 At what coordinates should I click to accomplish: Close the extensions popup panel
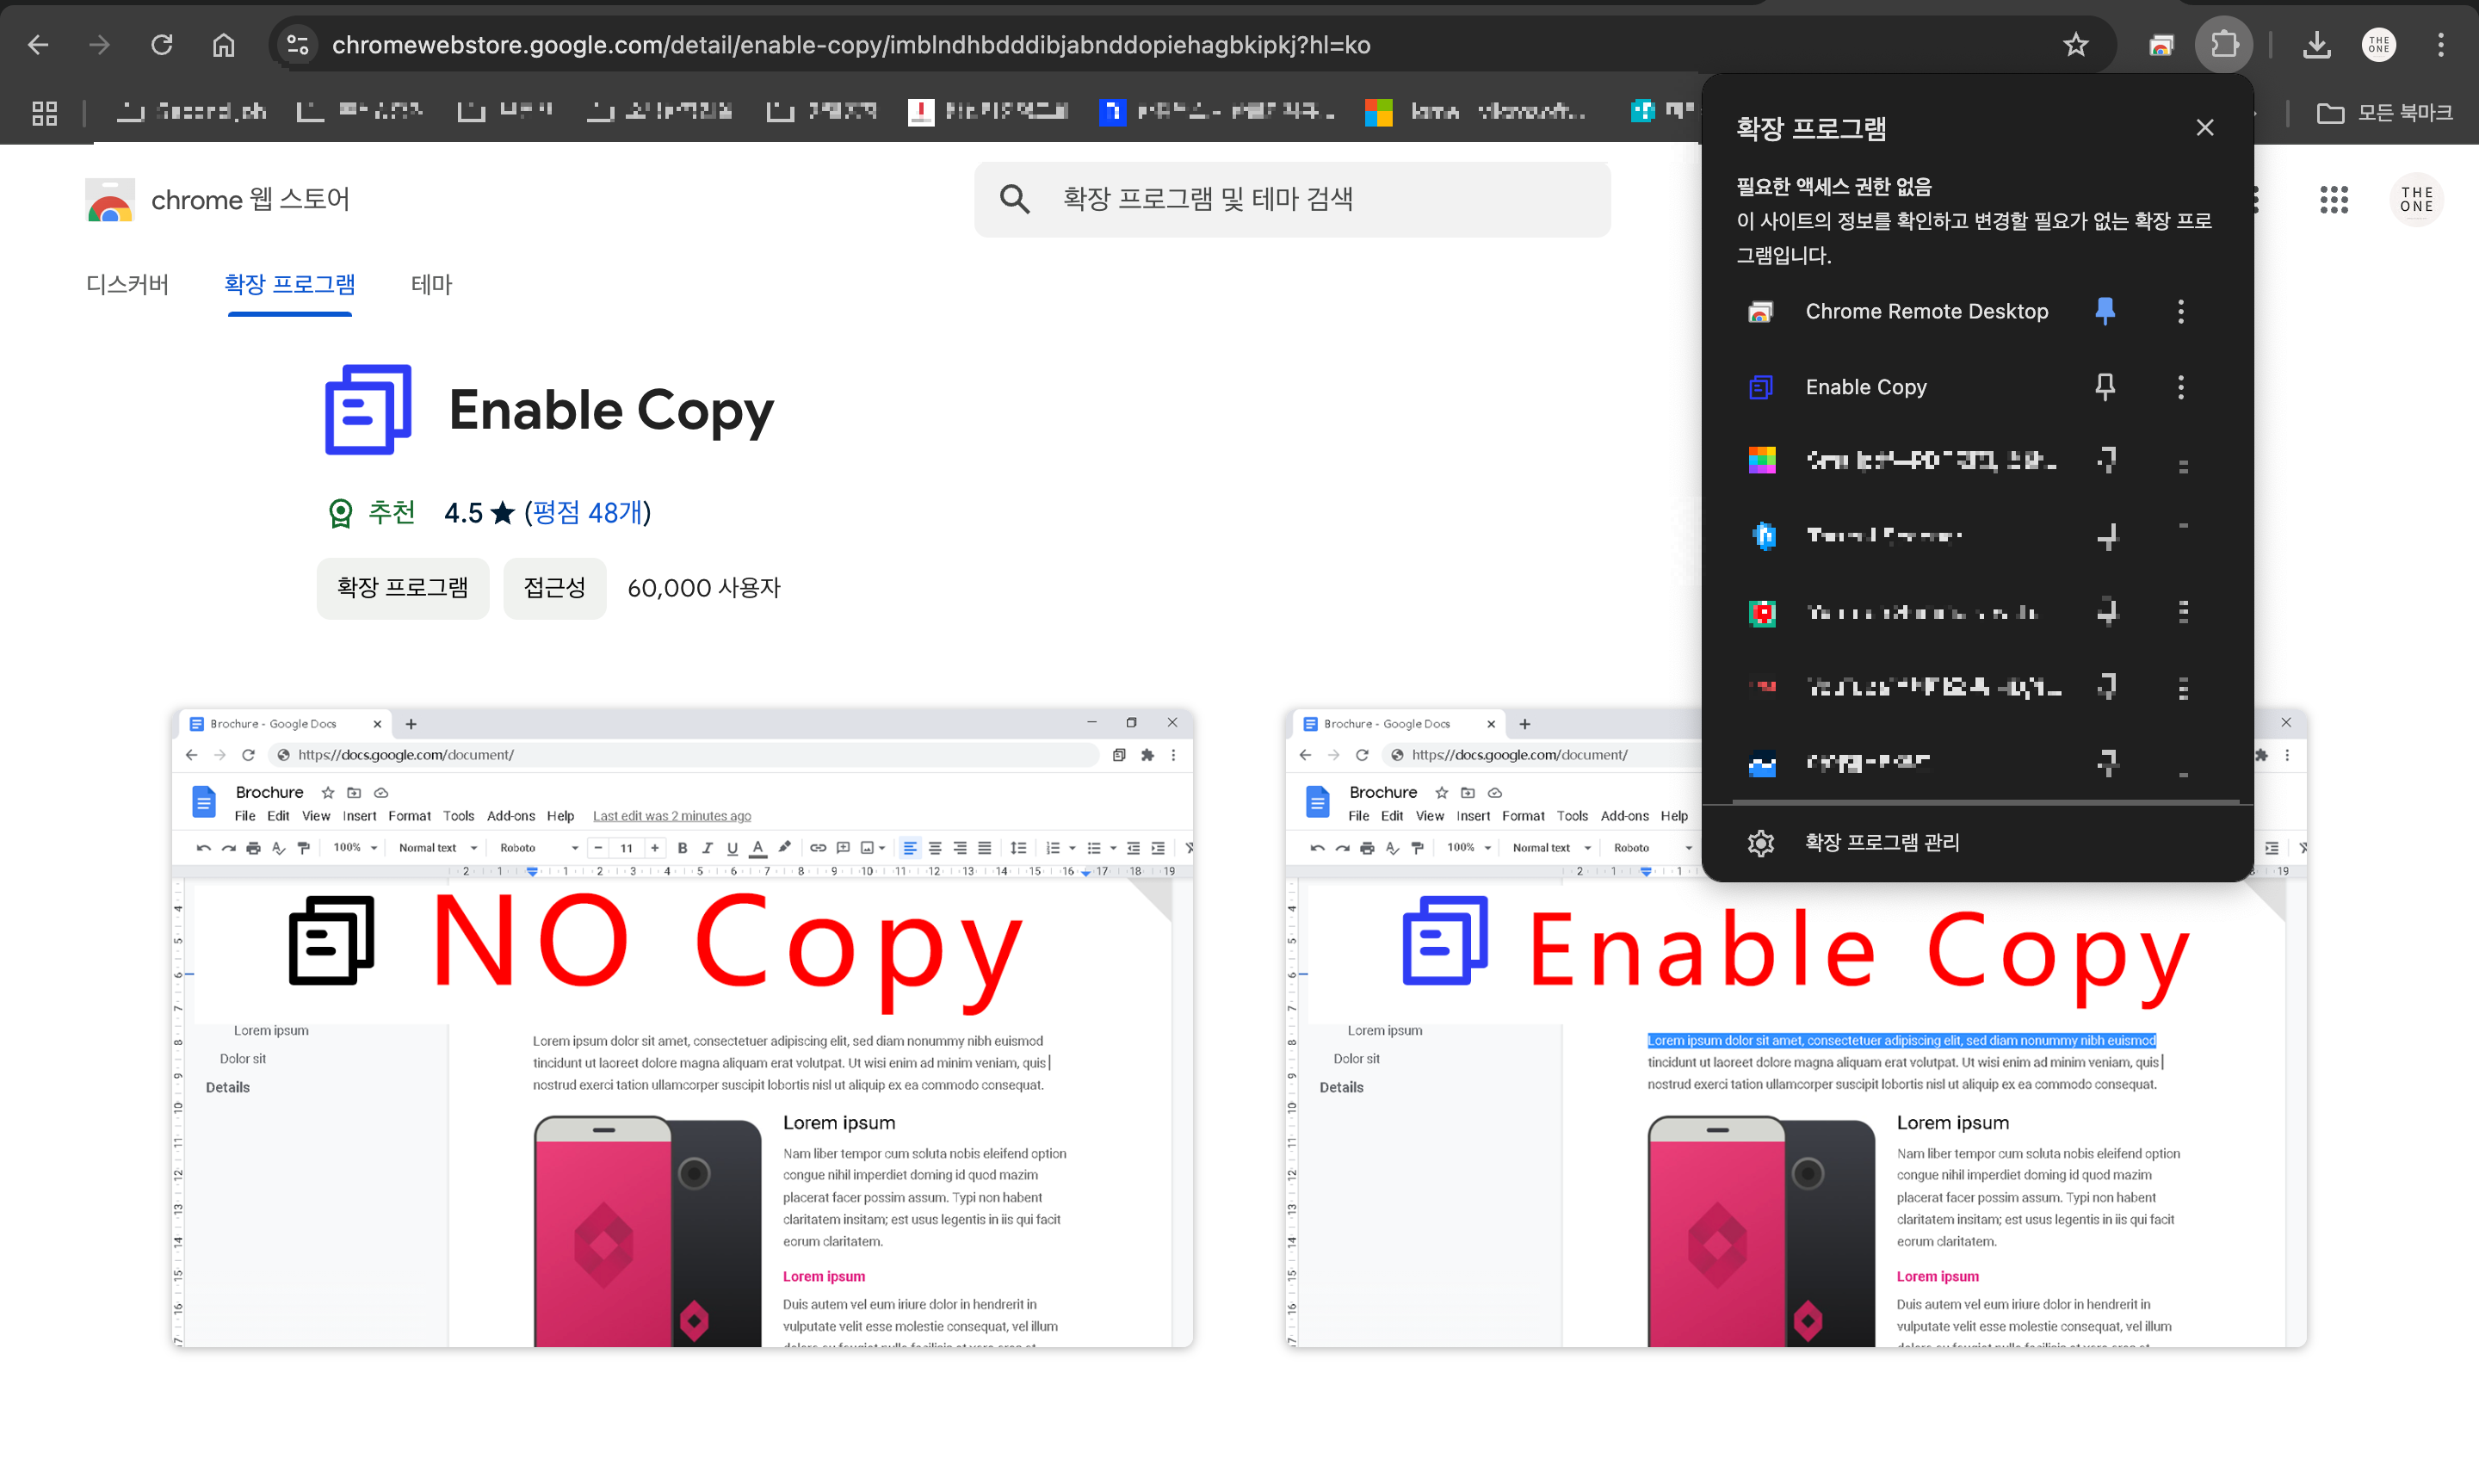coord(2204,128)
